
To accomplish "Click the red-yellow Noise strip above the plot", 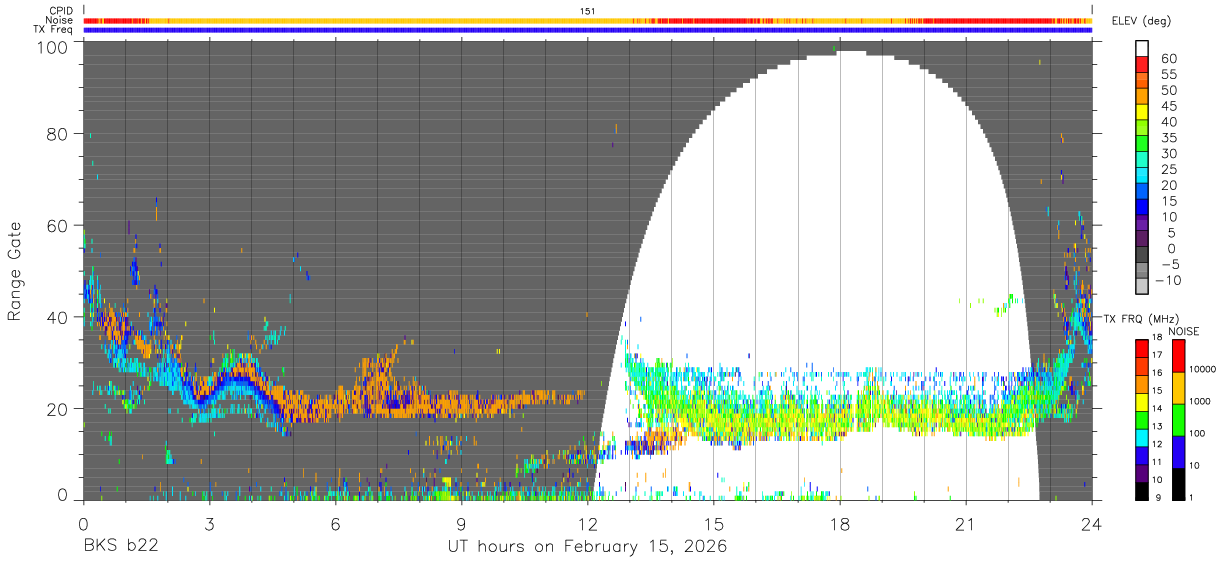I will click(x=587, y=20).
